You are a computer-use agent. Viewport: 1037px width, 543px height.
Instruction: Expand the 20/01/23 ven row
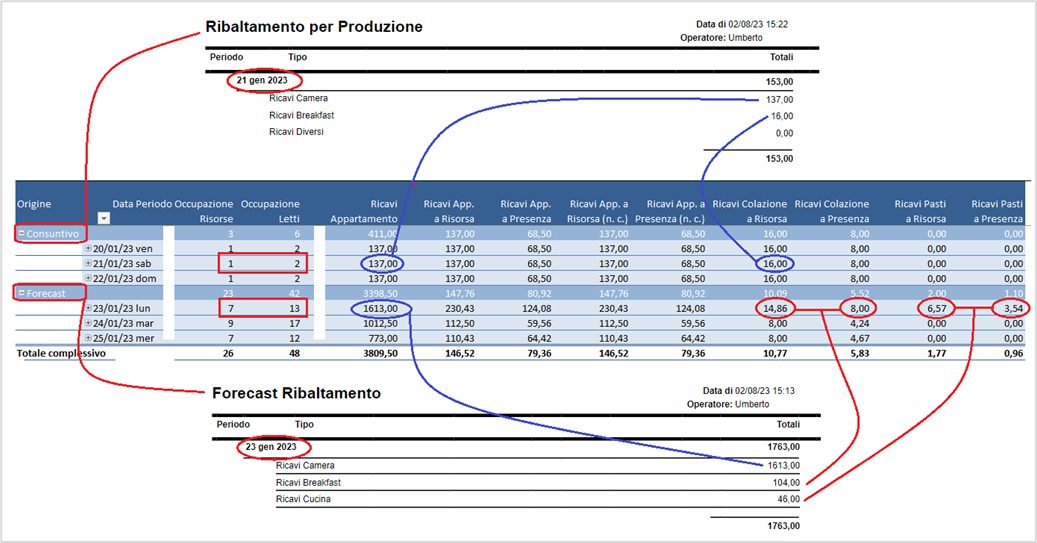click(88, 249)
